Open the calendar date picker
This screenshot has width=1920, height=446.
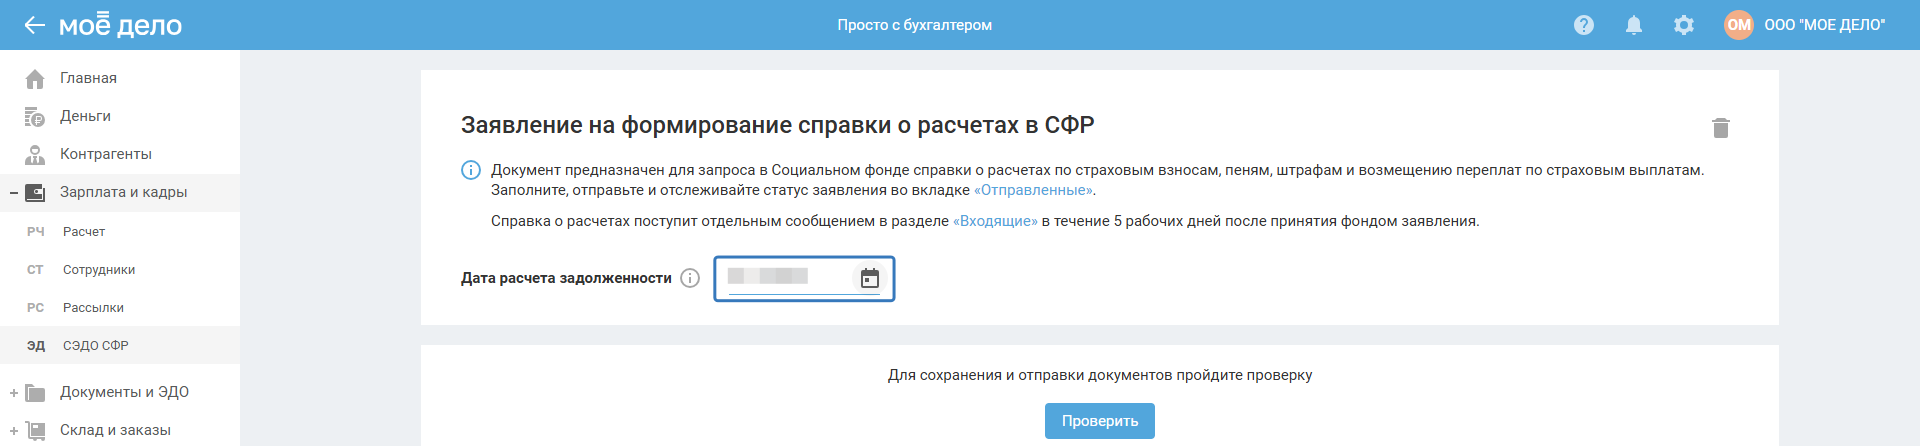click(x=870, y=278)
